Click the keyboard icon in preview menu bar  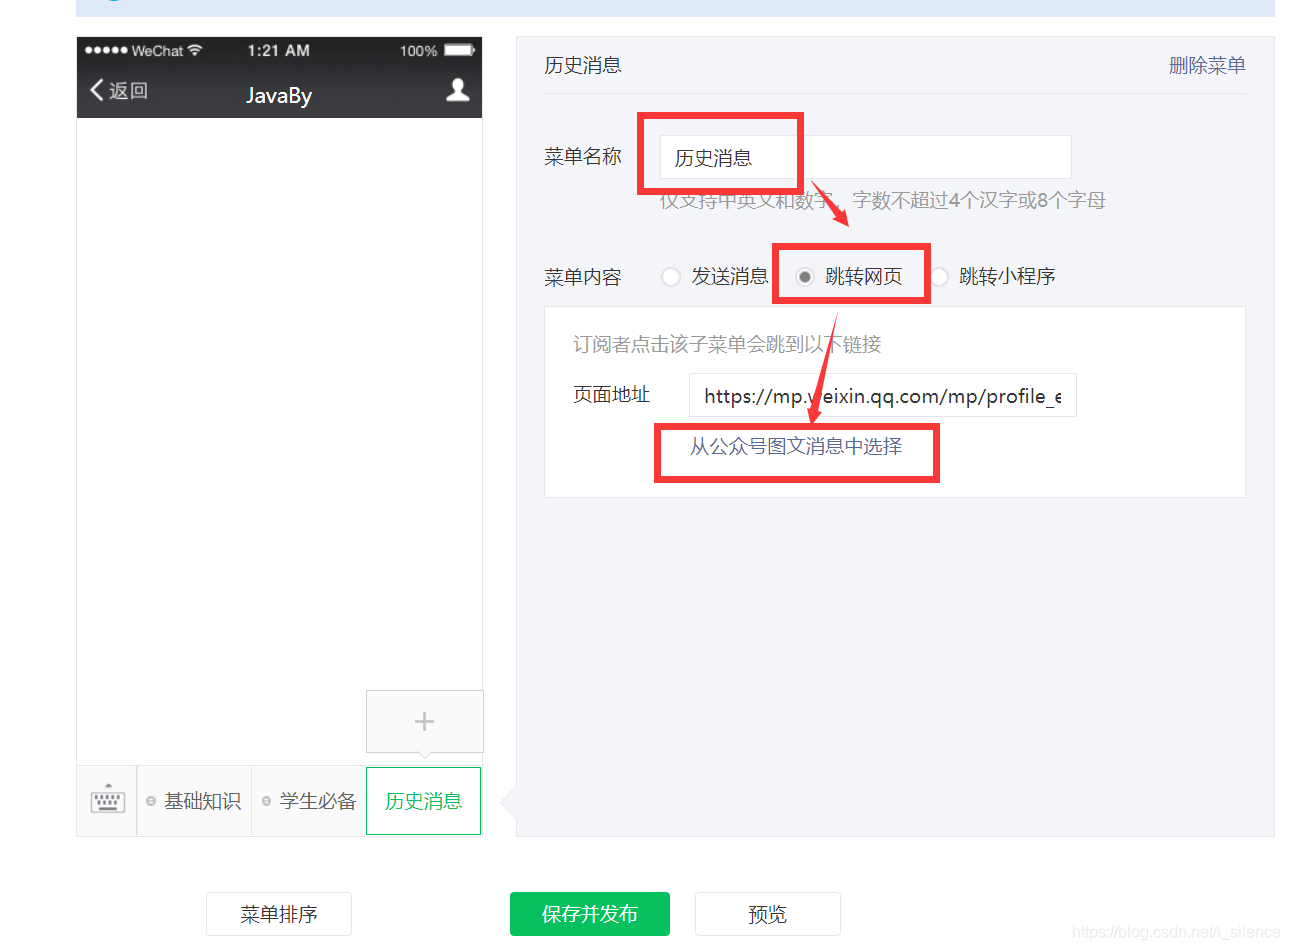pos(107,800)
